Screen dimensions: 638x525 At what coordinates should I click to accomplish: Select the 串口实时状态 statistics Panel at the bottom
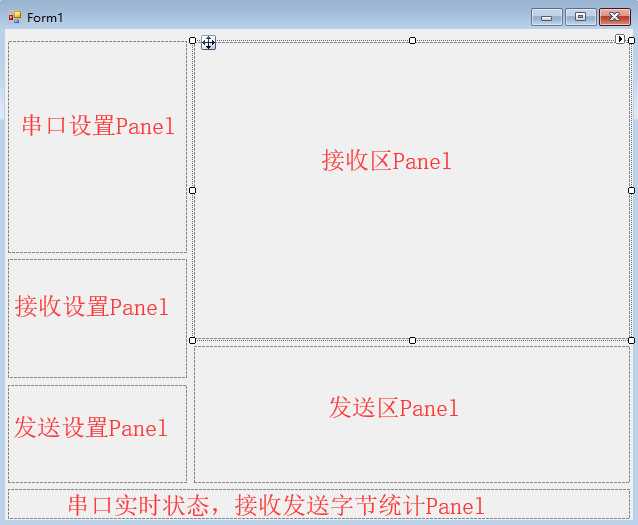tap(319, 504)
